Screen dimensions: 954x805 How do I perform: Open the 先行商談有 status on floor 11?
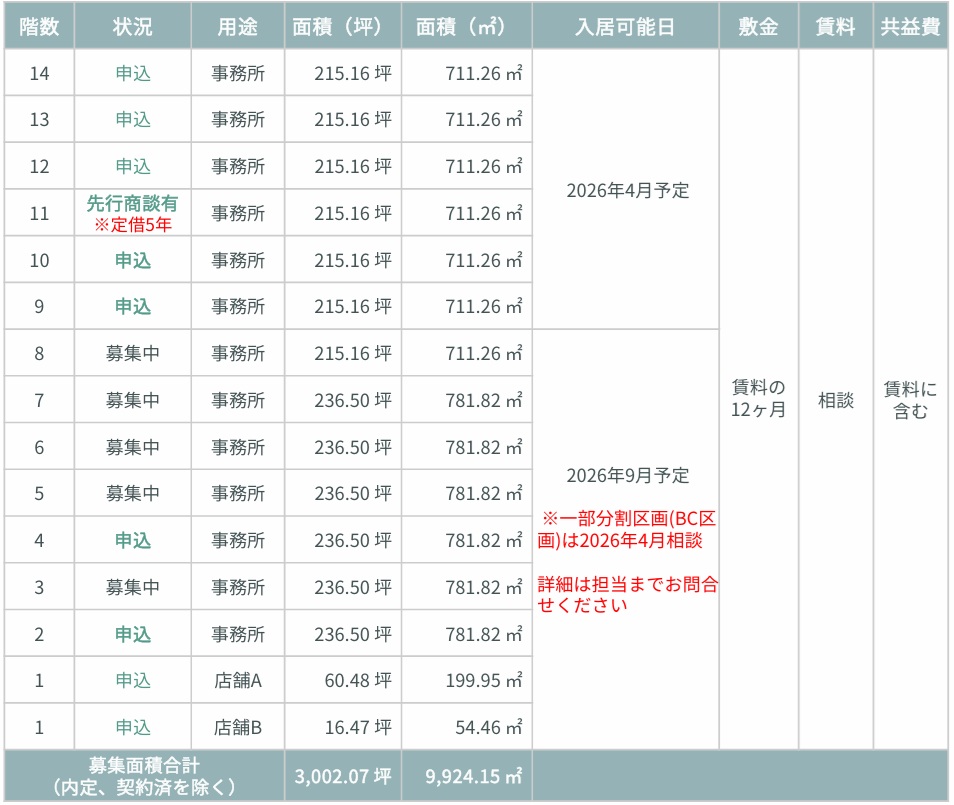(133, 204)
